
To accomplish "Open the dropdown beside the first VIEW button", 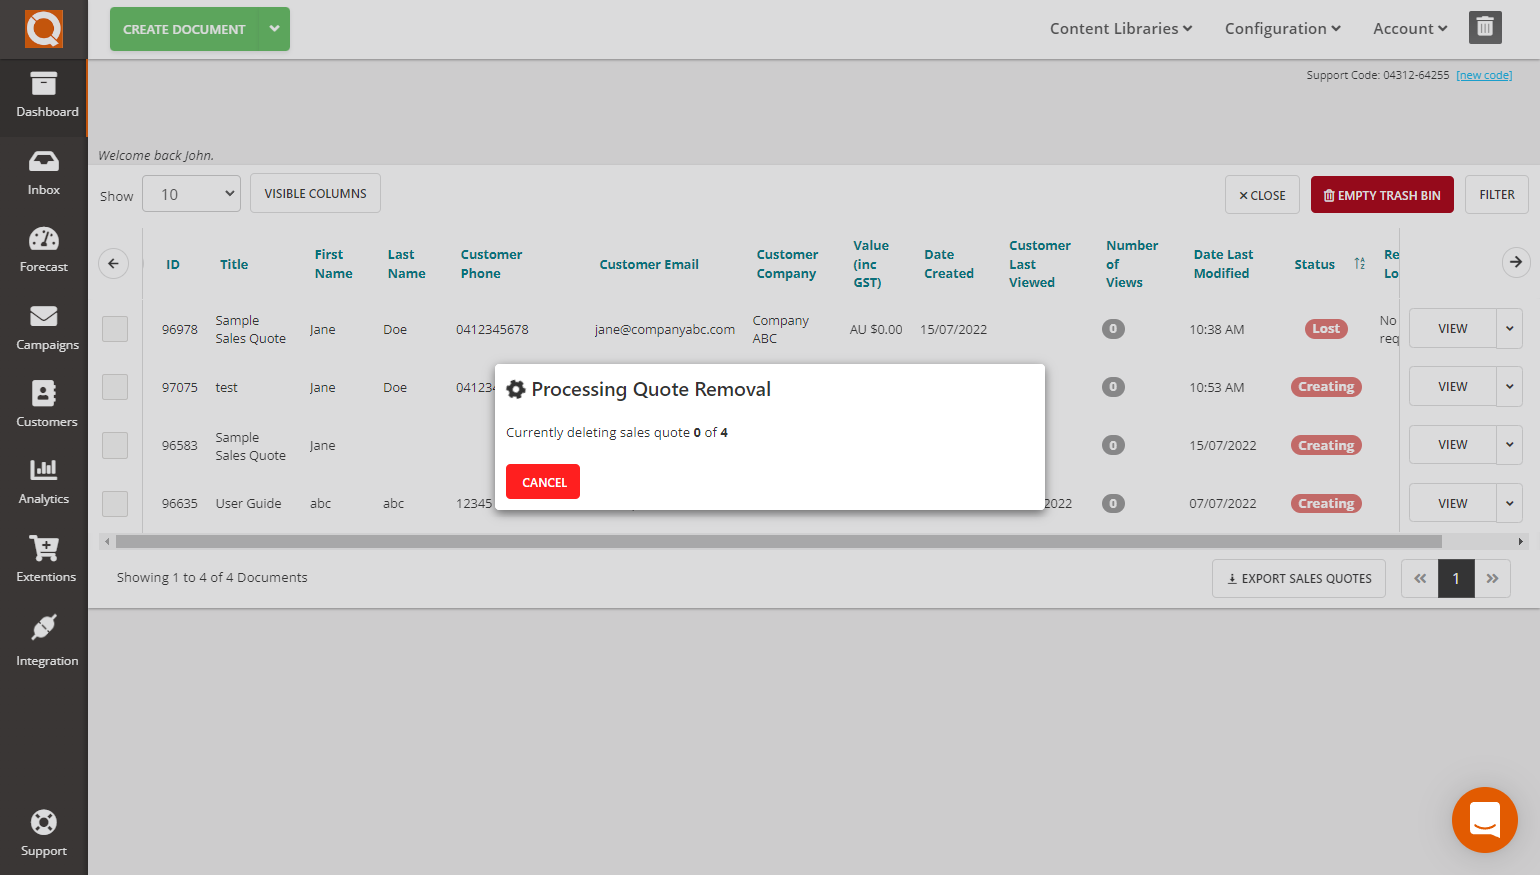I will 1510,328.
